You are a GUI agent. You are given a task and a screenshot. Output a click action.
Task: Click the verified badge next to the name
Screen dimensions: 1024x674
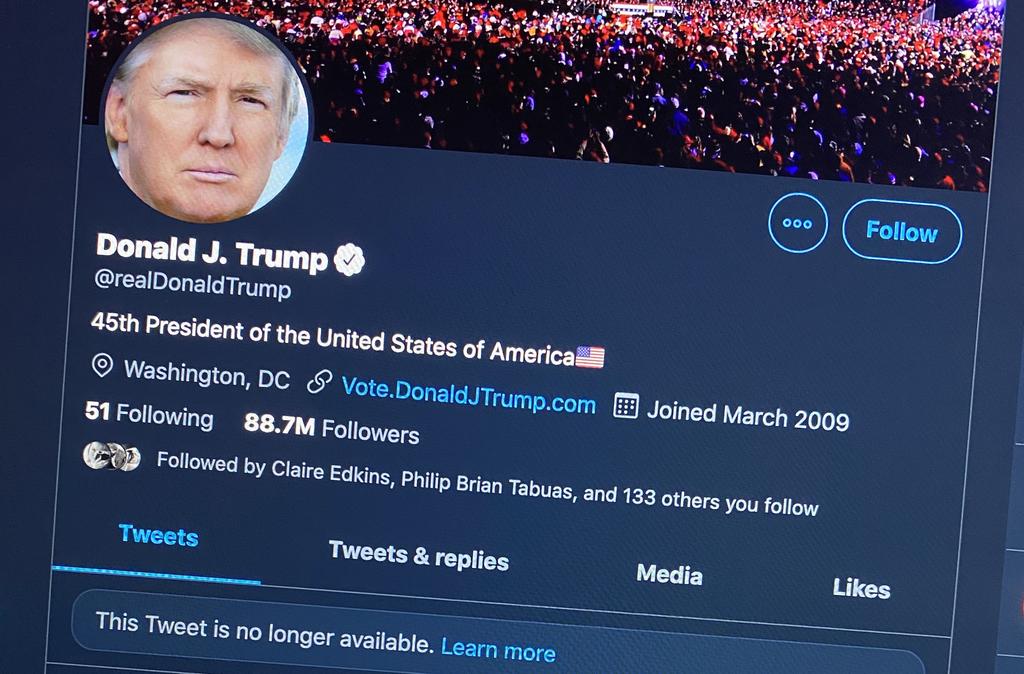tap(349, 259)
